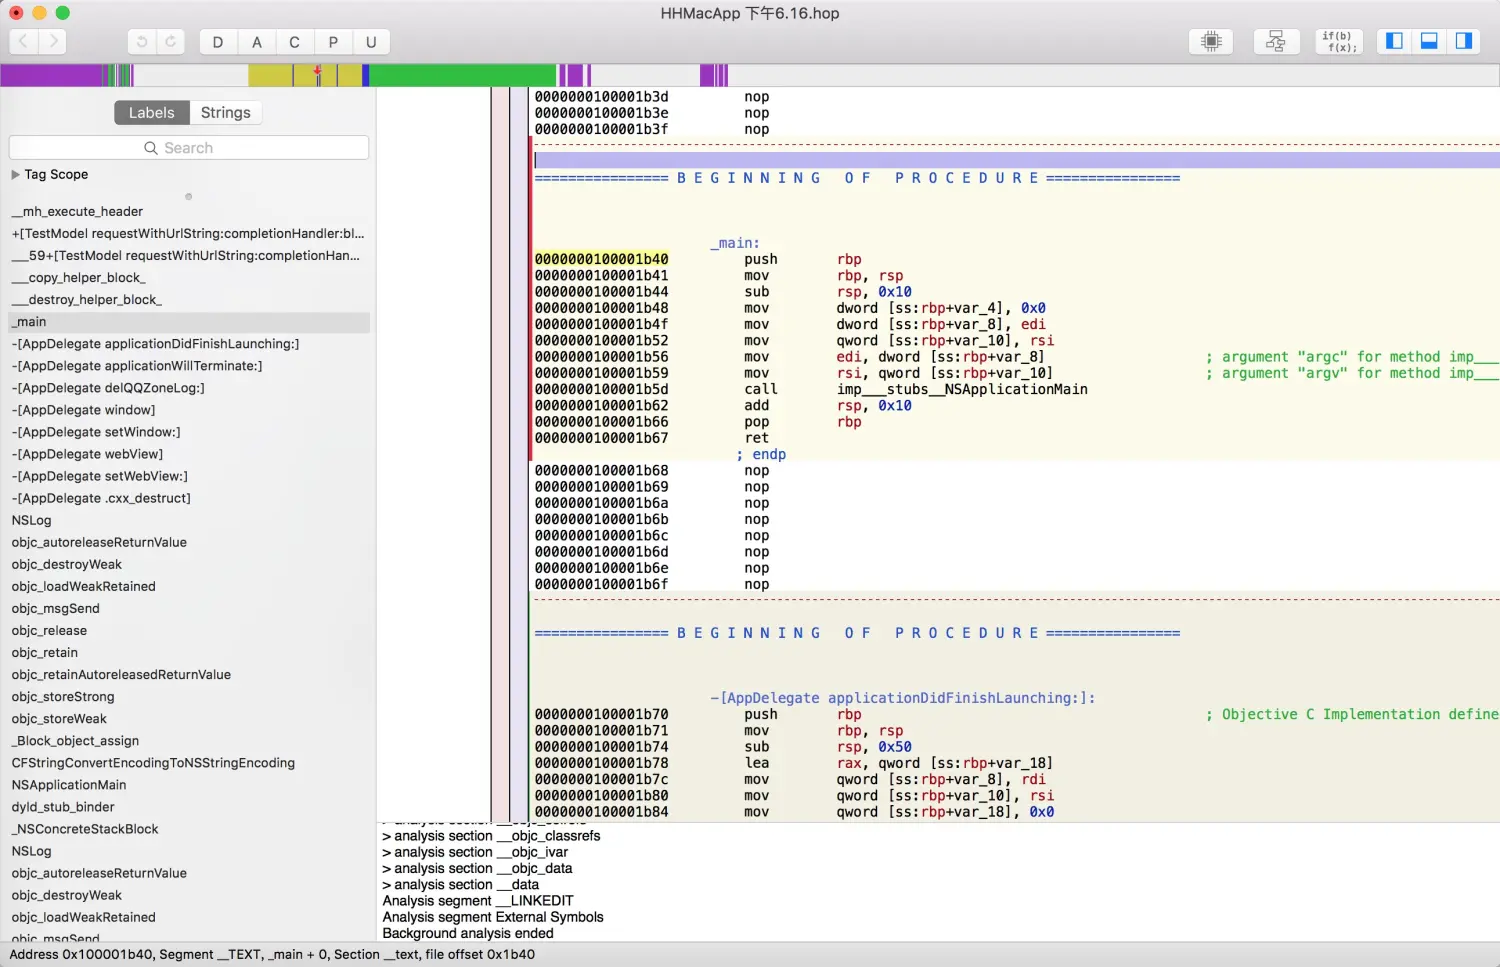Click 'Analysis segment __LINKEDIT' log line

click(478, 901)
